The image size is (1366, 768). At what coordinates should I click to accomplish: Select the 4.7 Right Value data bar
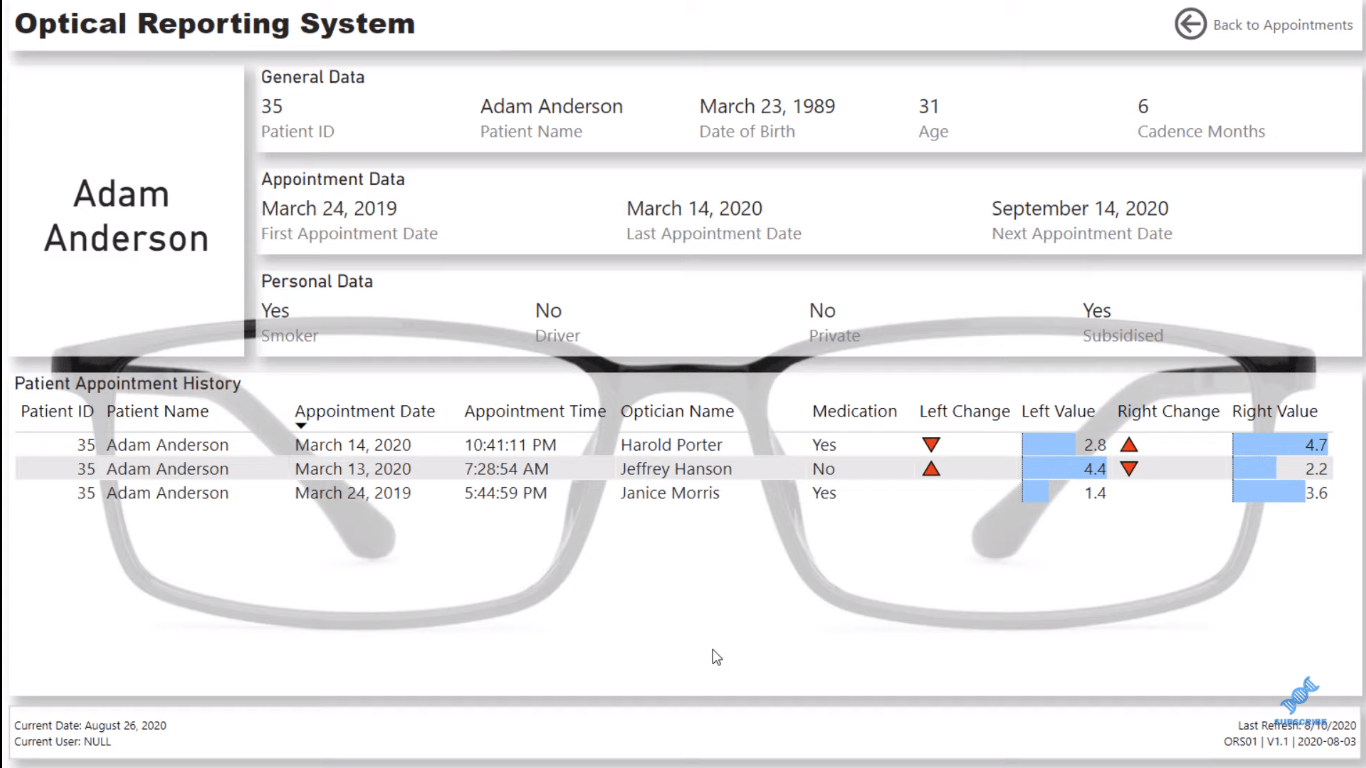tap(1280, 445)
